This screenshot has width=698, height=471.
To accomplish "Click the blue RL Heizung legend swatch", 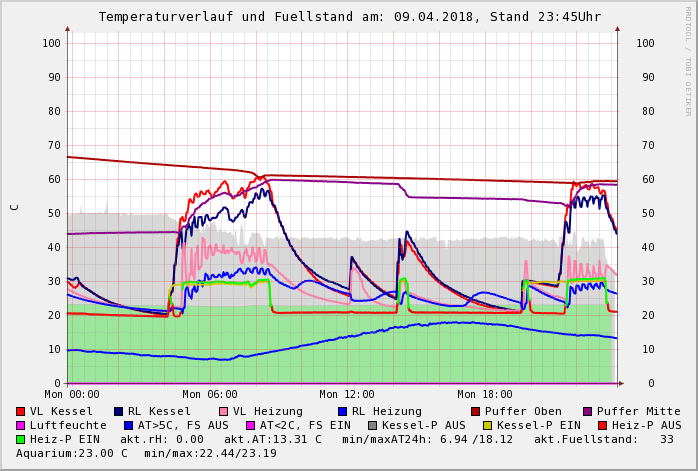I will tap(342, 411).
